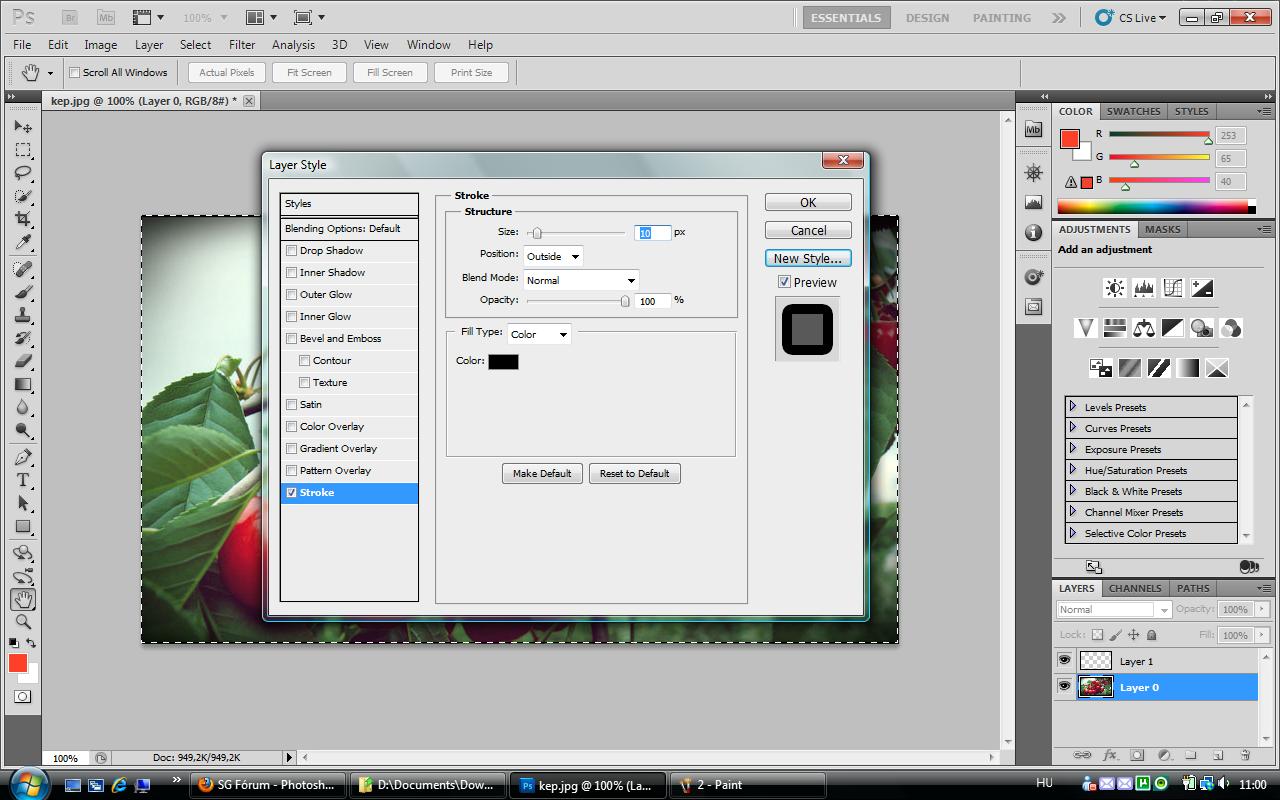
Task: Open the Filter menu
Action: 242,45
